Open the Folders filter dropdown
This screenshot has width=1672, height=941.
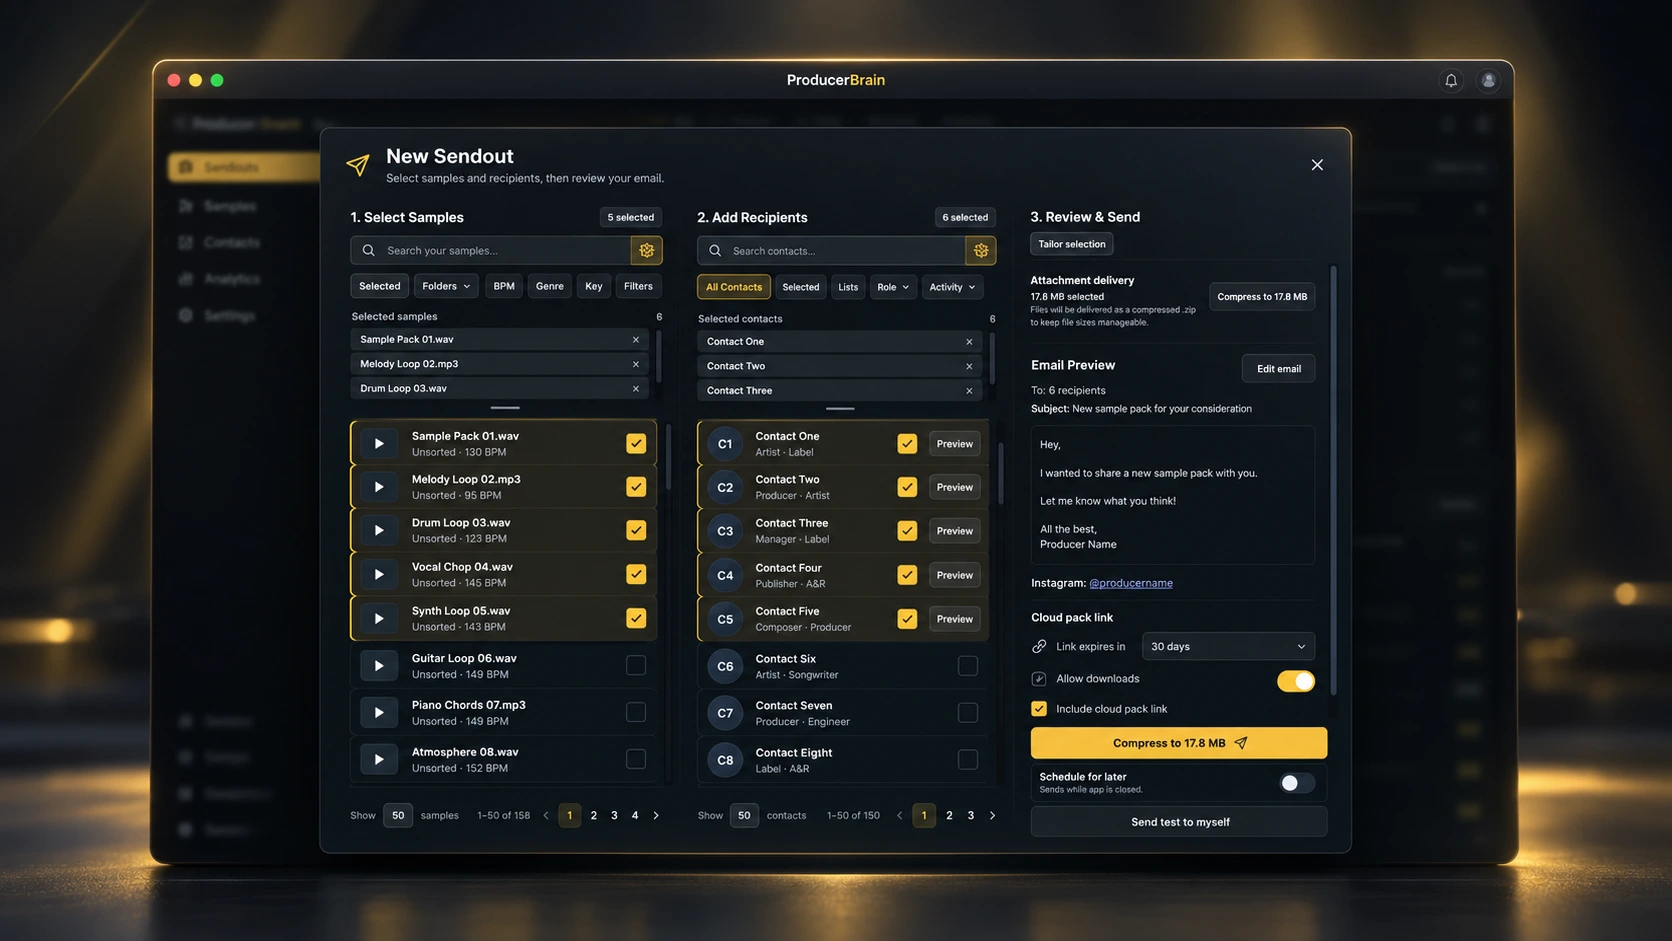tap(446, 287)
